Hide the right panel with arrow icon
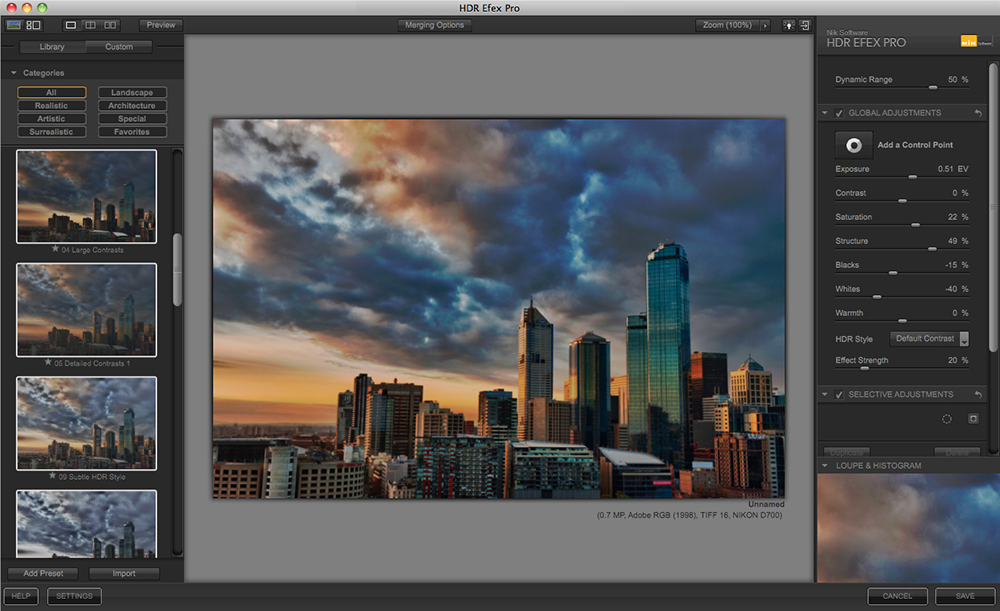 (805, 25)
